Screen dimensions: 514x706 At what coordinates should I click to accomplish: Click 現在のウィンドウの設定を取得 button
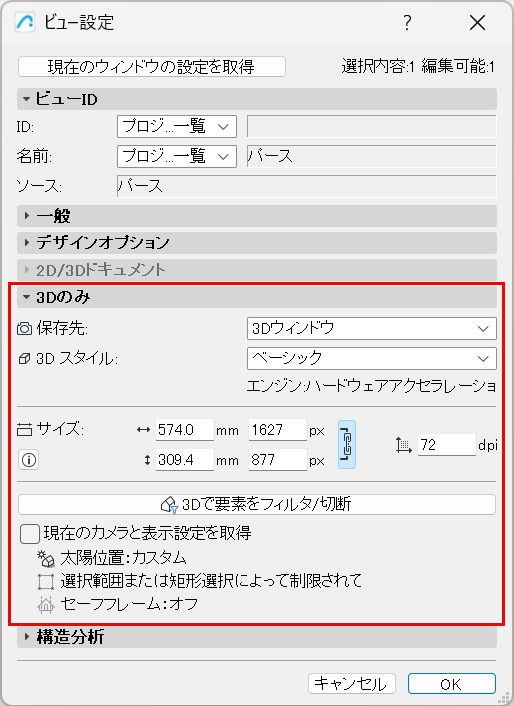click(152, 67)
